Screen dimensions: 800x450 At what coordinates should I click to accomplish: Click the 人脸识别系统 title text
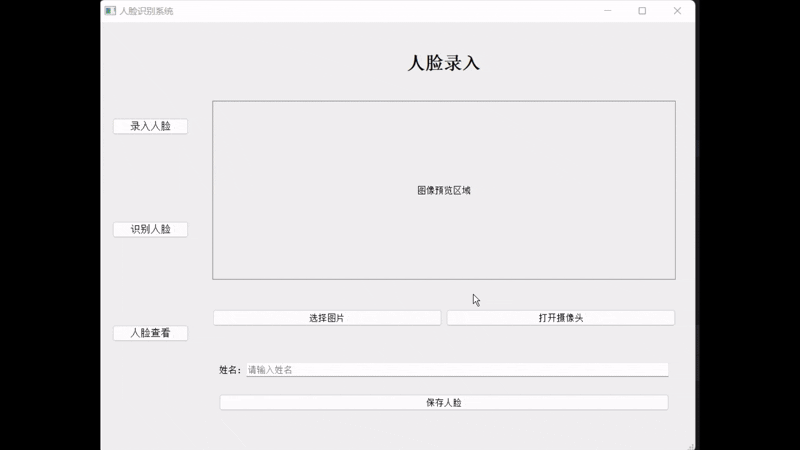click(146, 11)
